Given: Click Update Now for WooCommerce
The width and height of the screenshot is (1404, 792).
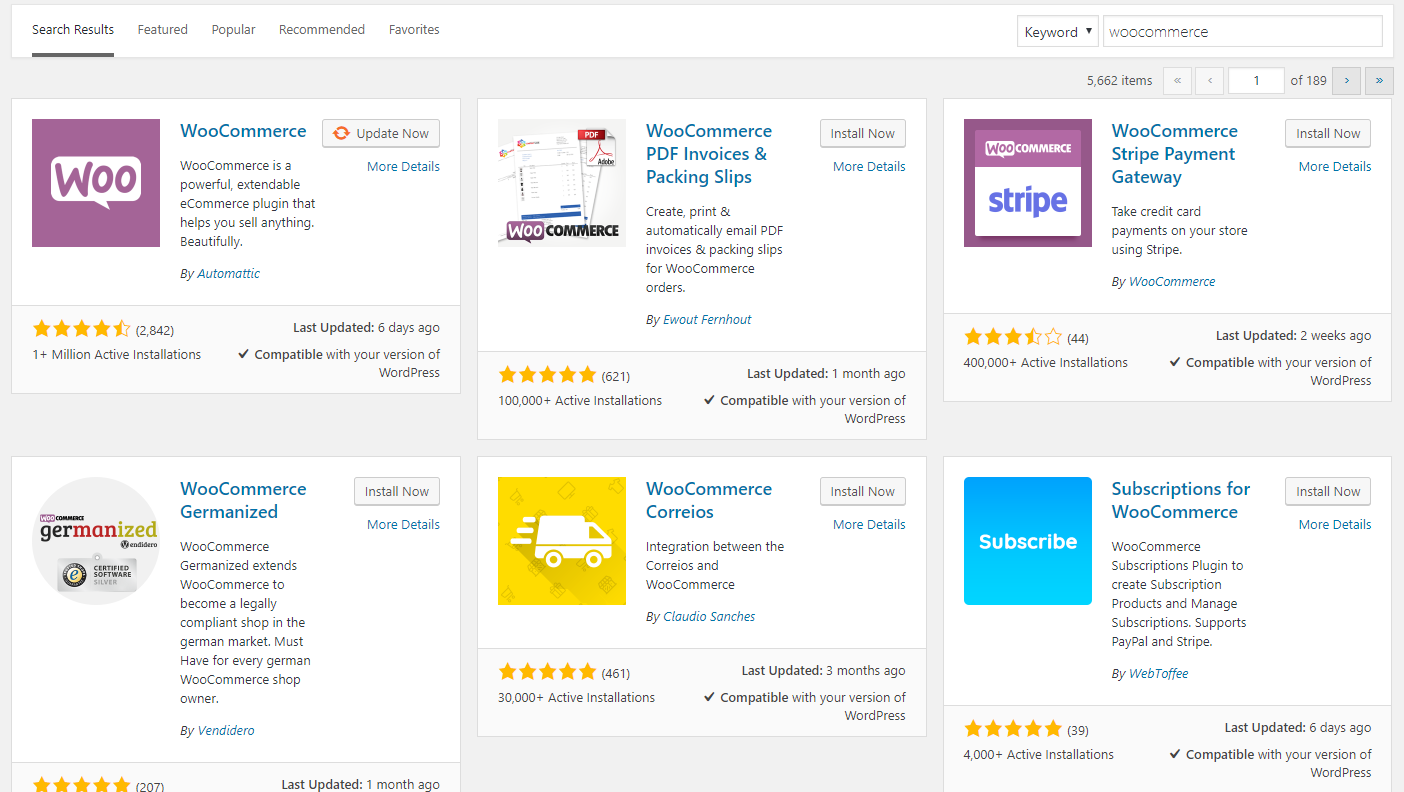Looking at the screenshot, I should point(381,133).
